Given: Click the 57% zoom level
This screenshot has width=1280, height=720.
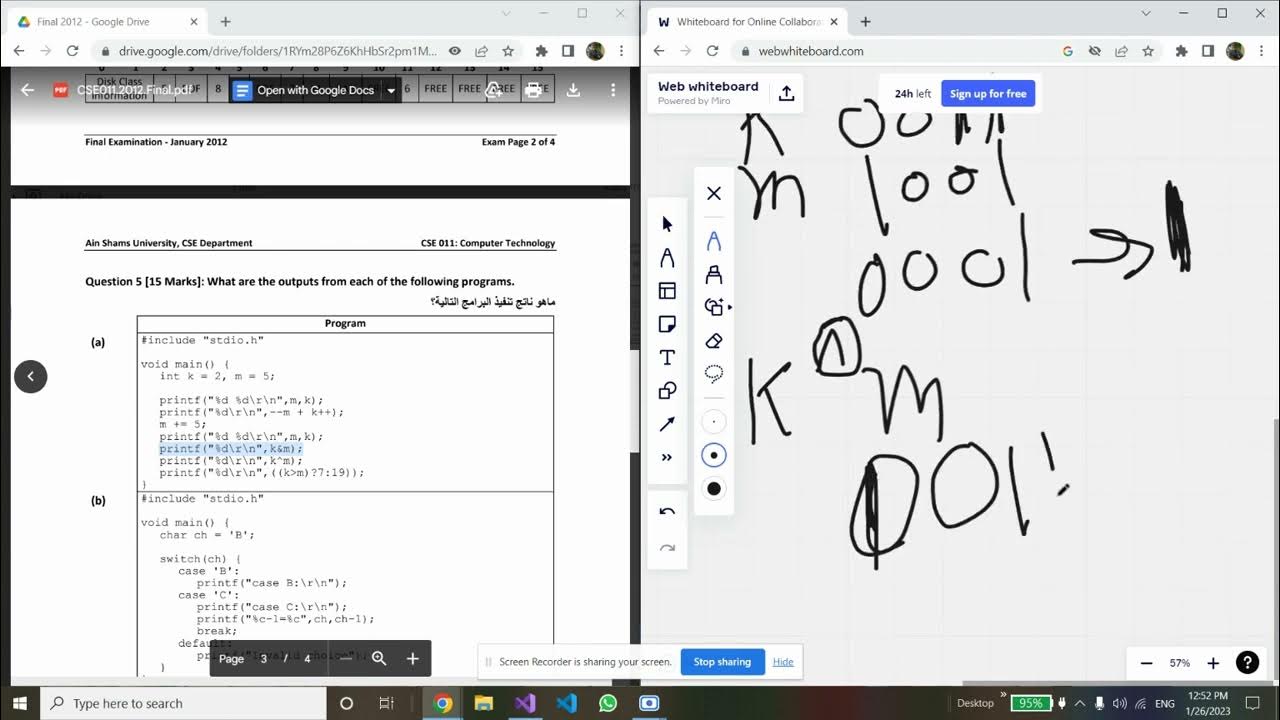Looking at the screenshot, I should [x=1180, y=663].
